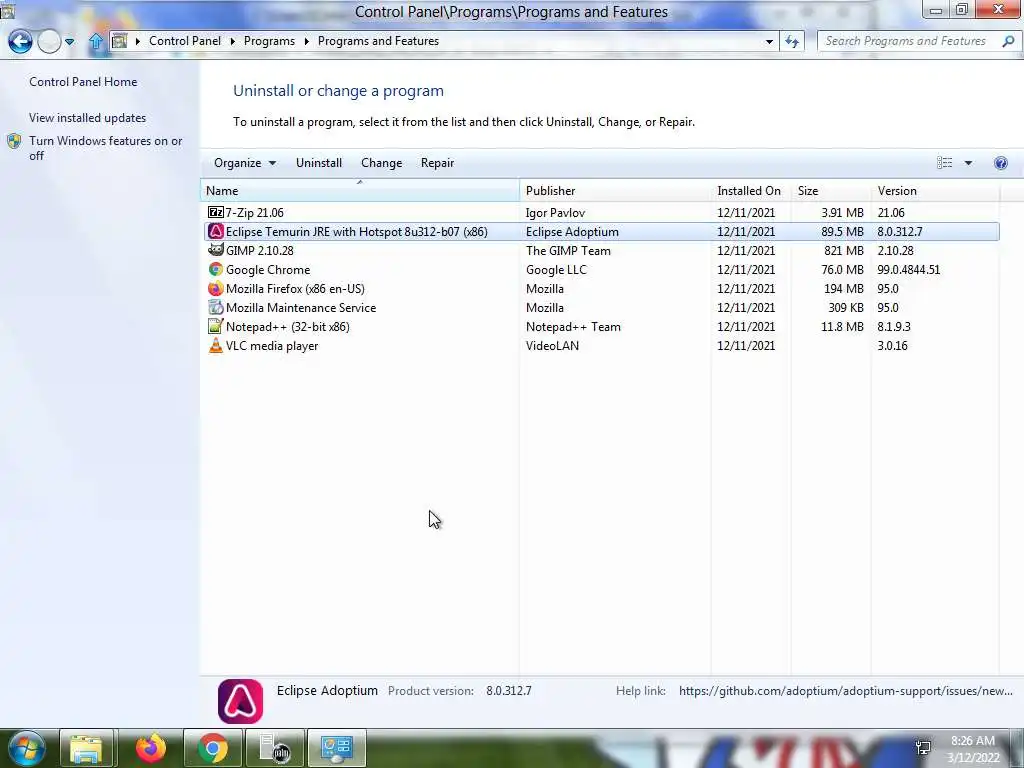This screenshot has height=768, width=1024.
Task: Sort by the Size column header
Action: tap(831, 191)
